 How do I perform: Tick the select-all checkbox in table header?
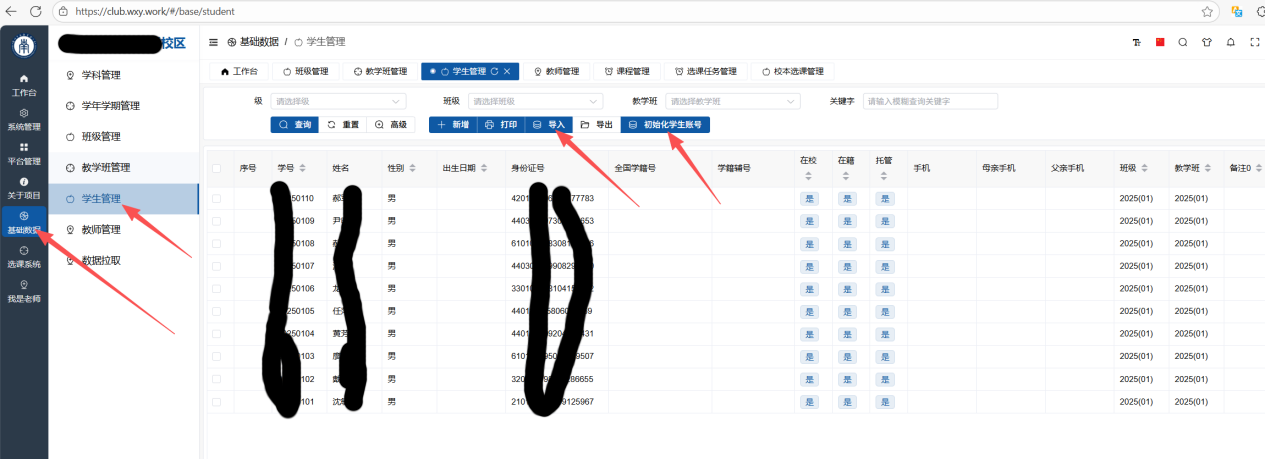pos(217,168)
